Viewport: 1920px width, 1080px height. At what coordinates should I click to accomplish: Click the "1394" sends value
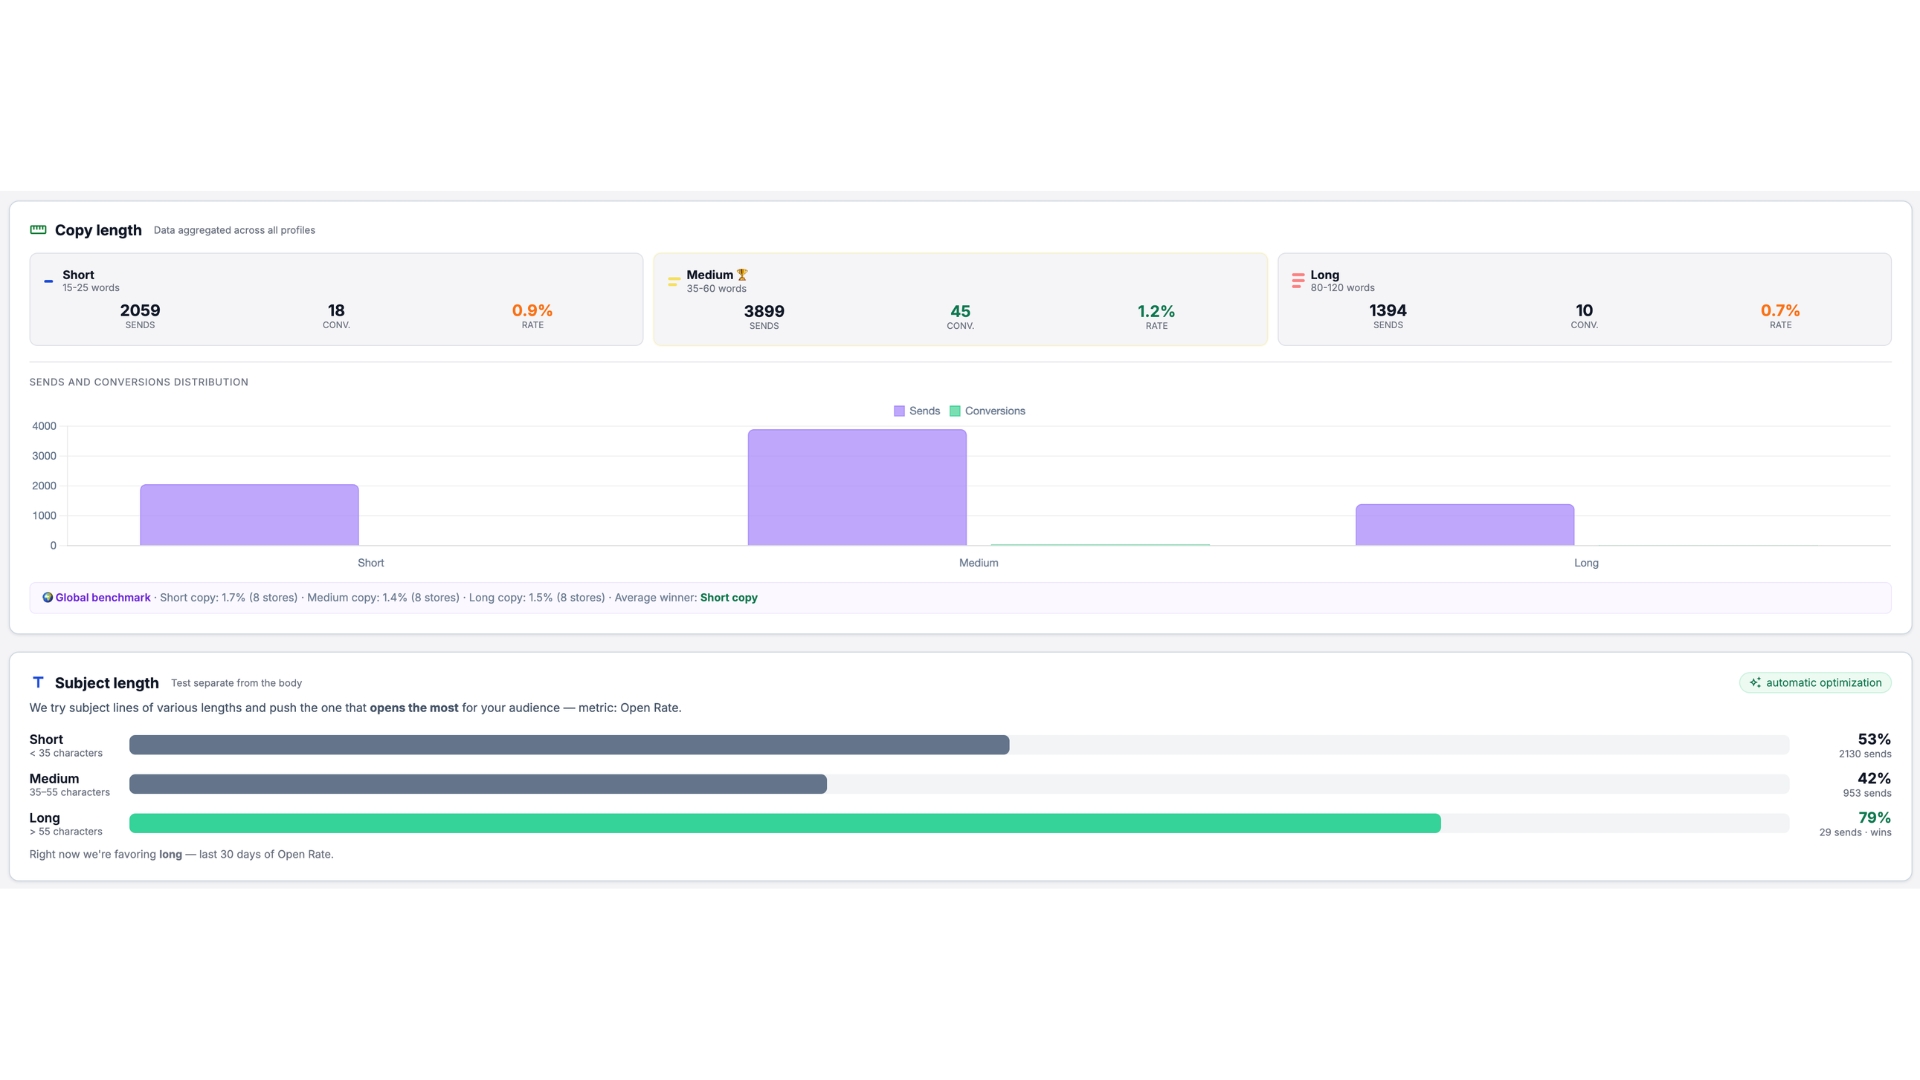[1388, 311]
